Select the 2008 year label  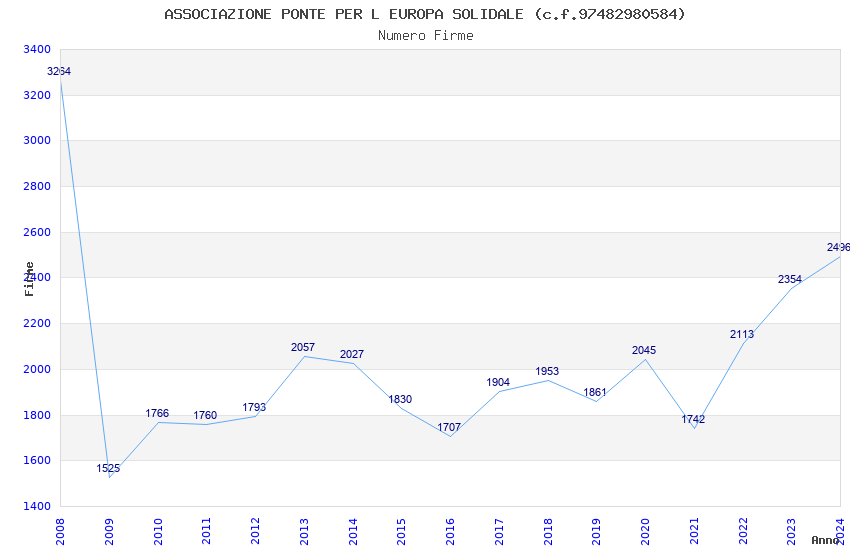[60, 531]
